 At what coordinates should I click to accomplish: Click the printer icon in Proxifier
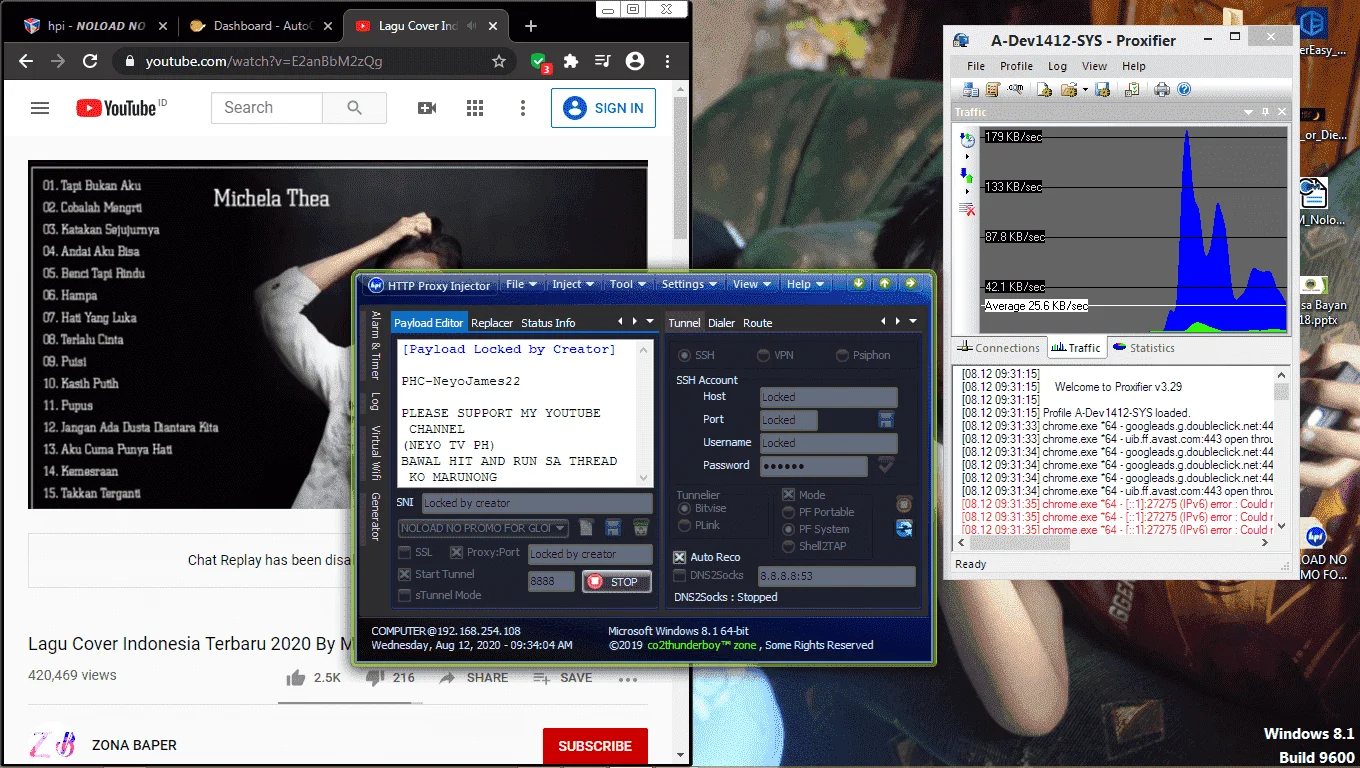(x=1162, y=89)
